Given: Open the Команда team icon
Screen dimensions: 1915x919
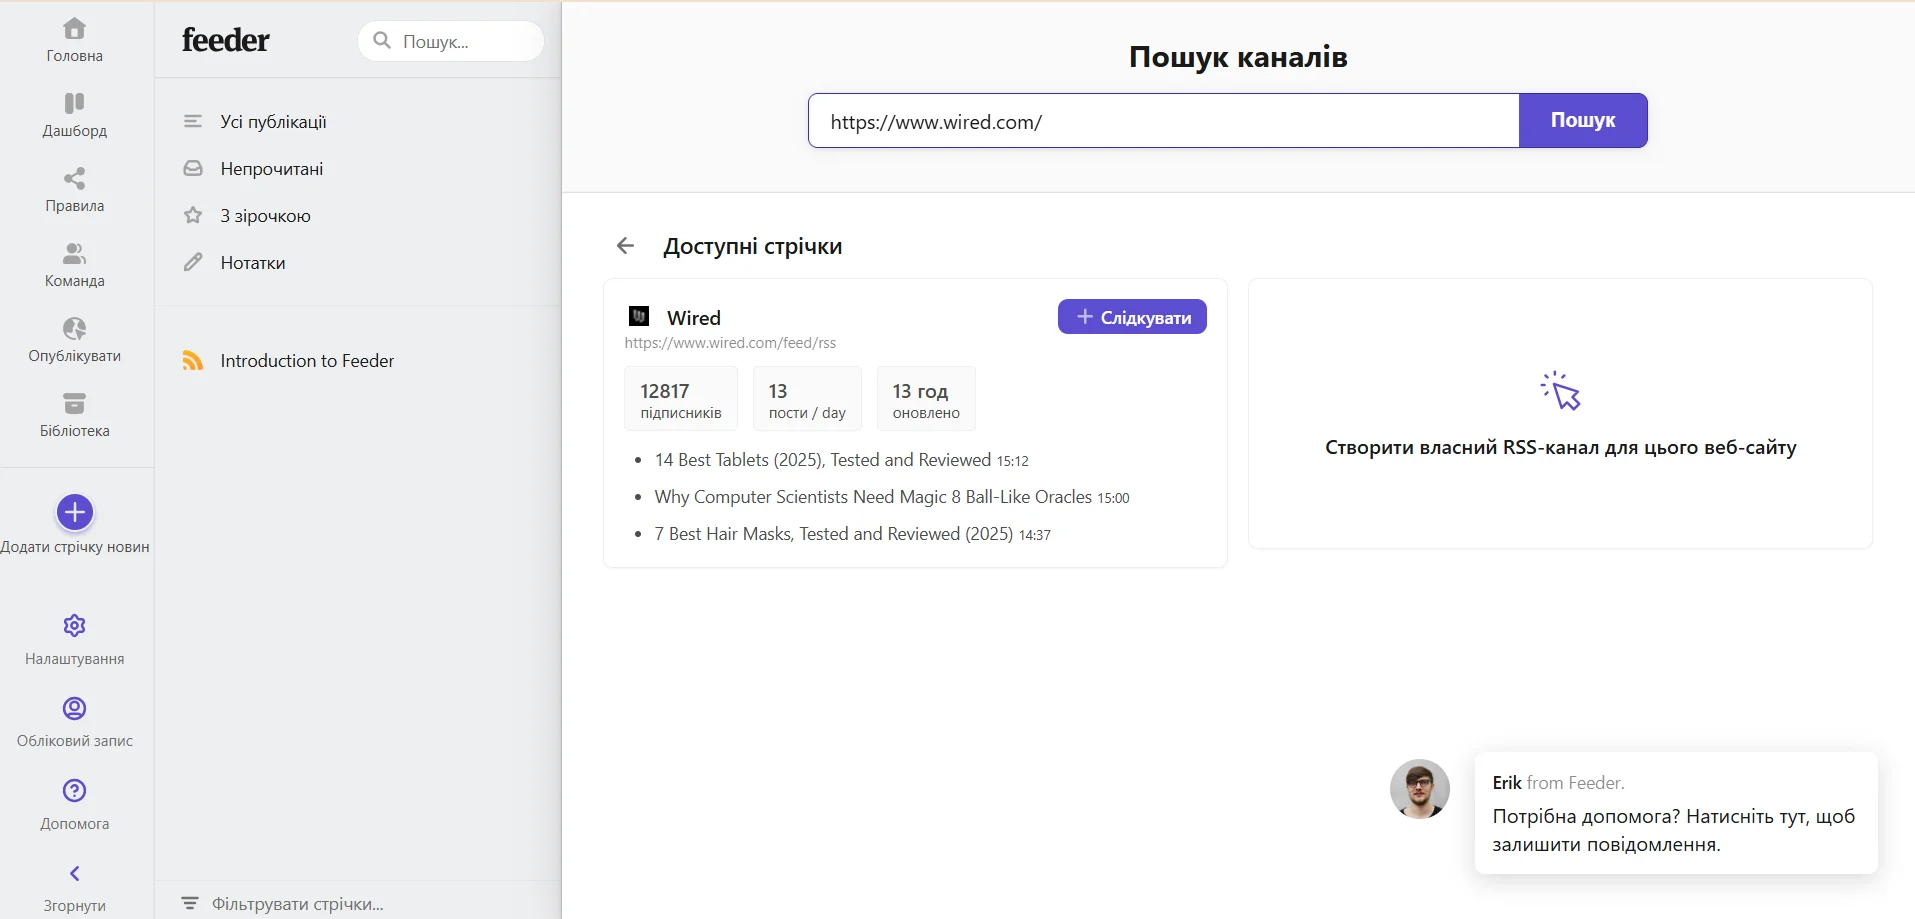Looking at the screenshot, I should [75, 253].
